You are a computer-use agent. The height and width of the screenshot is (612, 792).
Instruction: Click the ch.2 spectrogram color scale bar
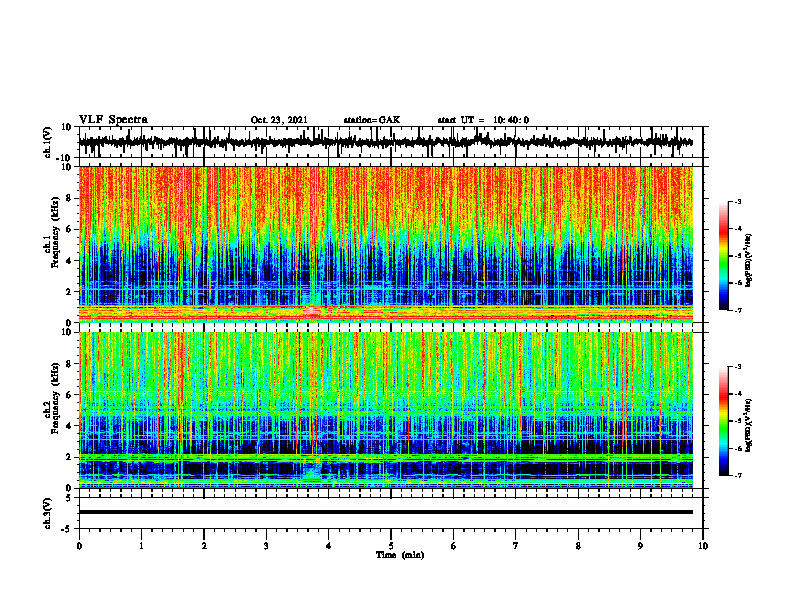[723, 421]
